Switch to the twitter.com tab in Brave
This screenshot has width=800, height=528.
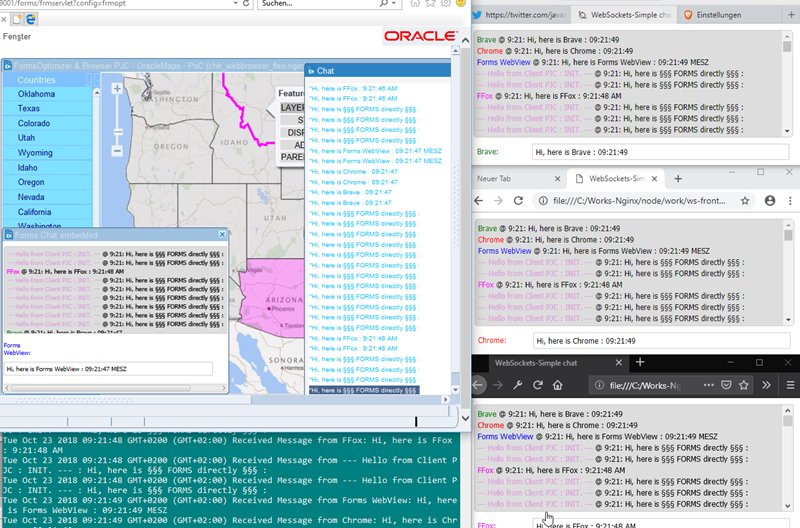pos(520,15)
